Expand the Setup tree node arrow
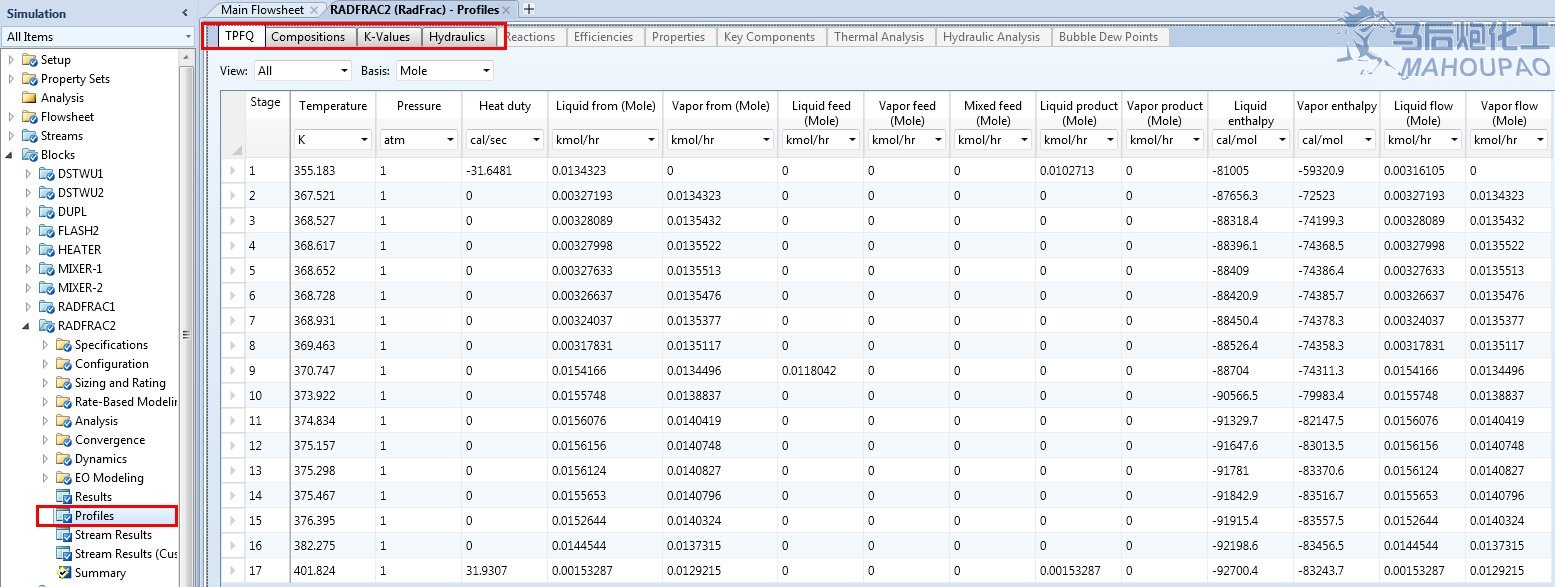 (x=11, y=60)
